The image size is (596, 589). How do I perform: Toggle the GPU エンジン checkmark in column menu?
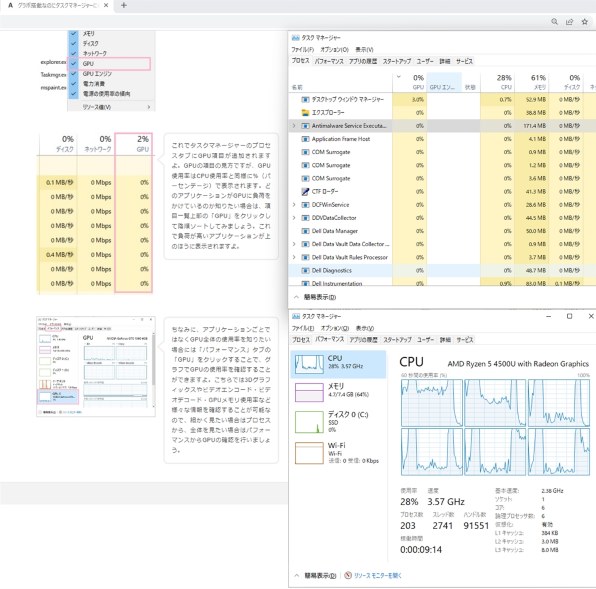pyautogui.click(x=74, y=73)
